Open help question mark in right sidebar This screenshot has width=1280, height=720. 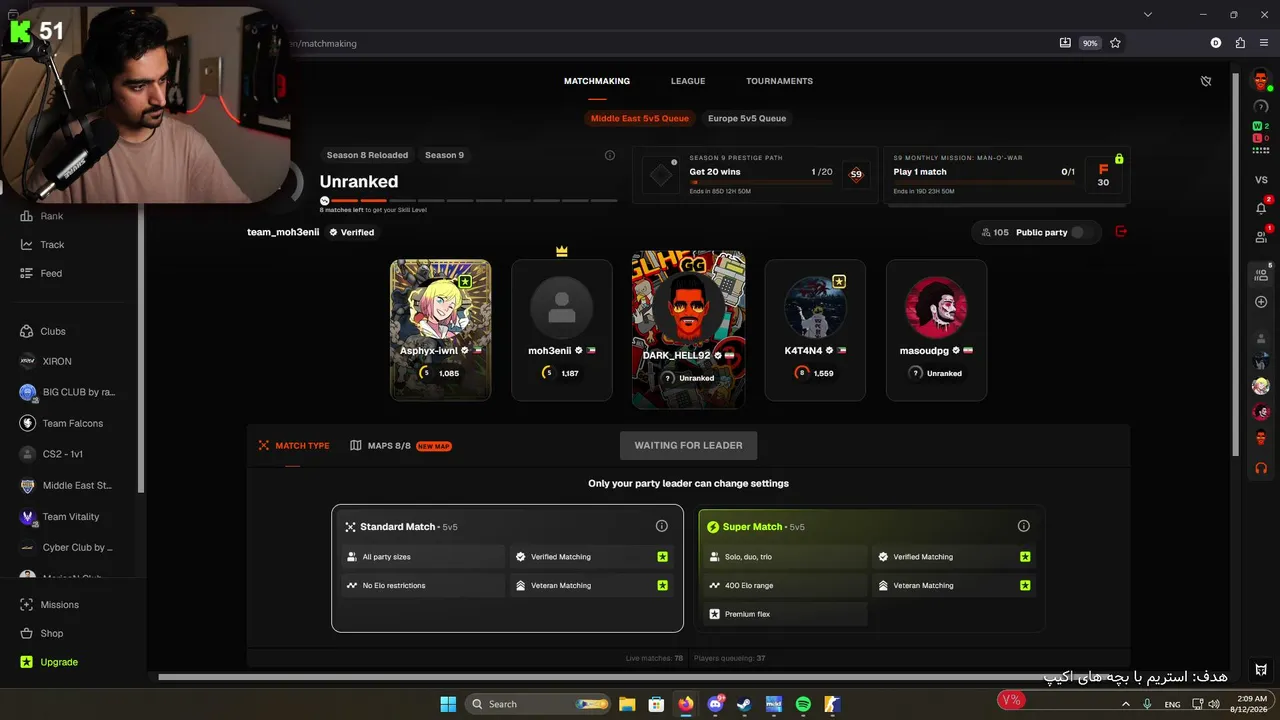(x=1261, y=106)
